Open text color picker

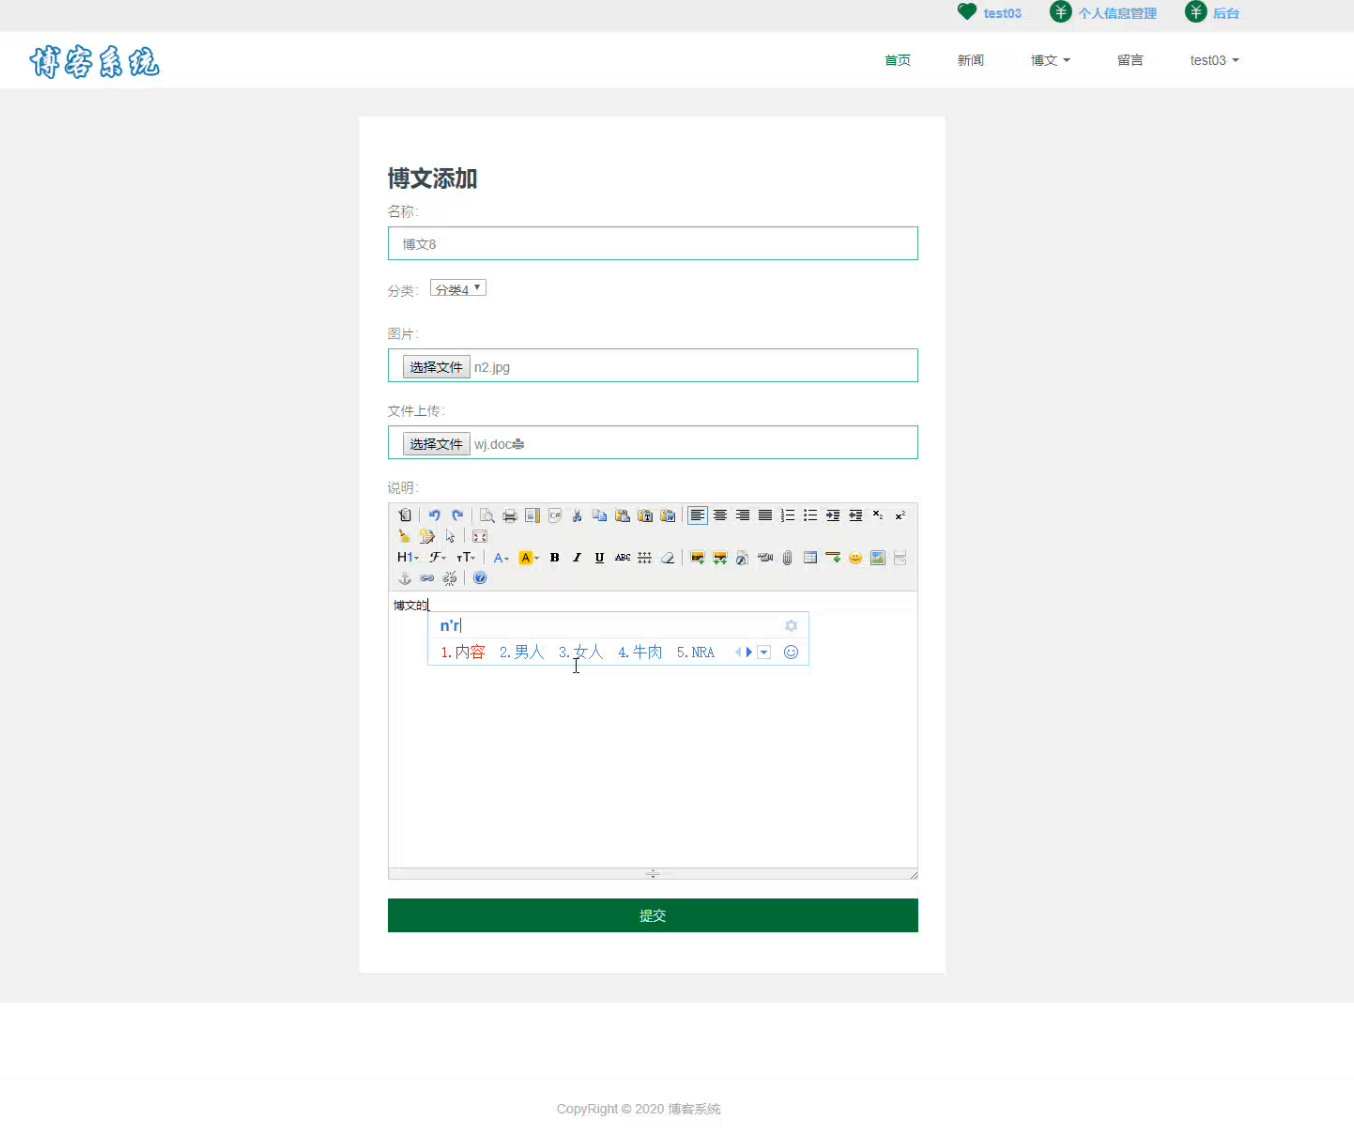click(501, 557)
